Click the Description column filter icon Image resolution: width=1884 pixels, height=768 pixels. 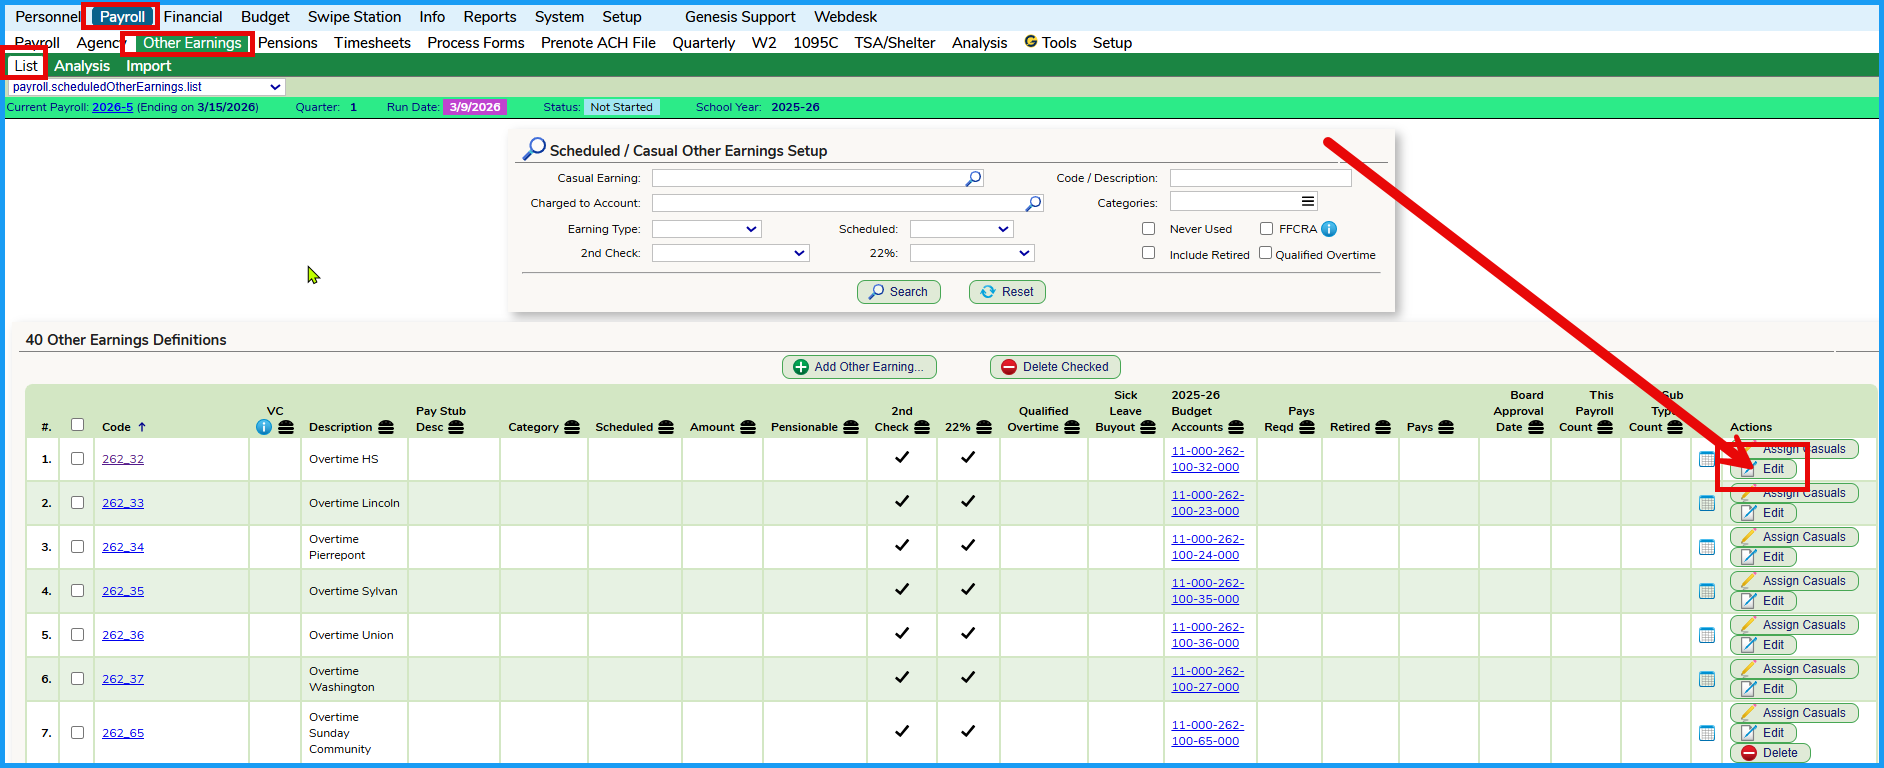386,427
